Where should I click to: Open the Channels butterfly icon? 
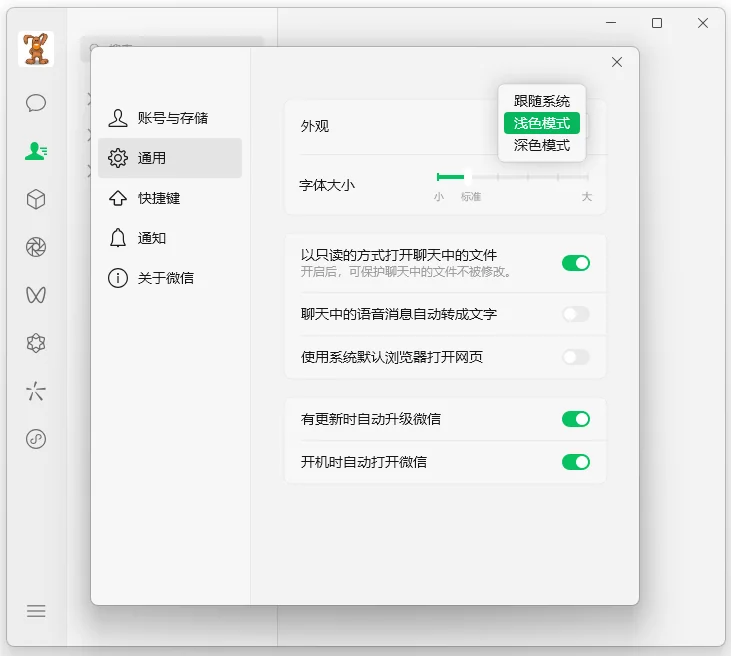coord(36,295)
